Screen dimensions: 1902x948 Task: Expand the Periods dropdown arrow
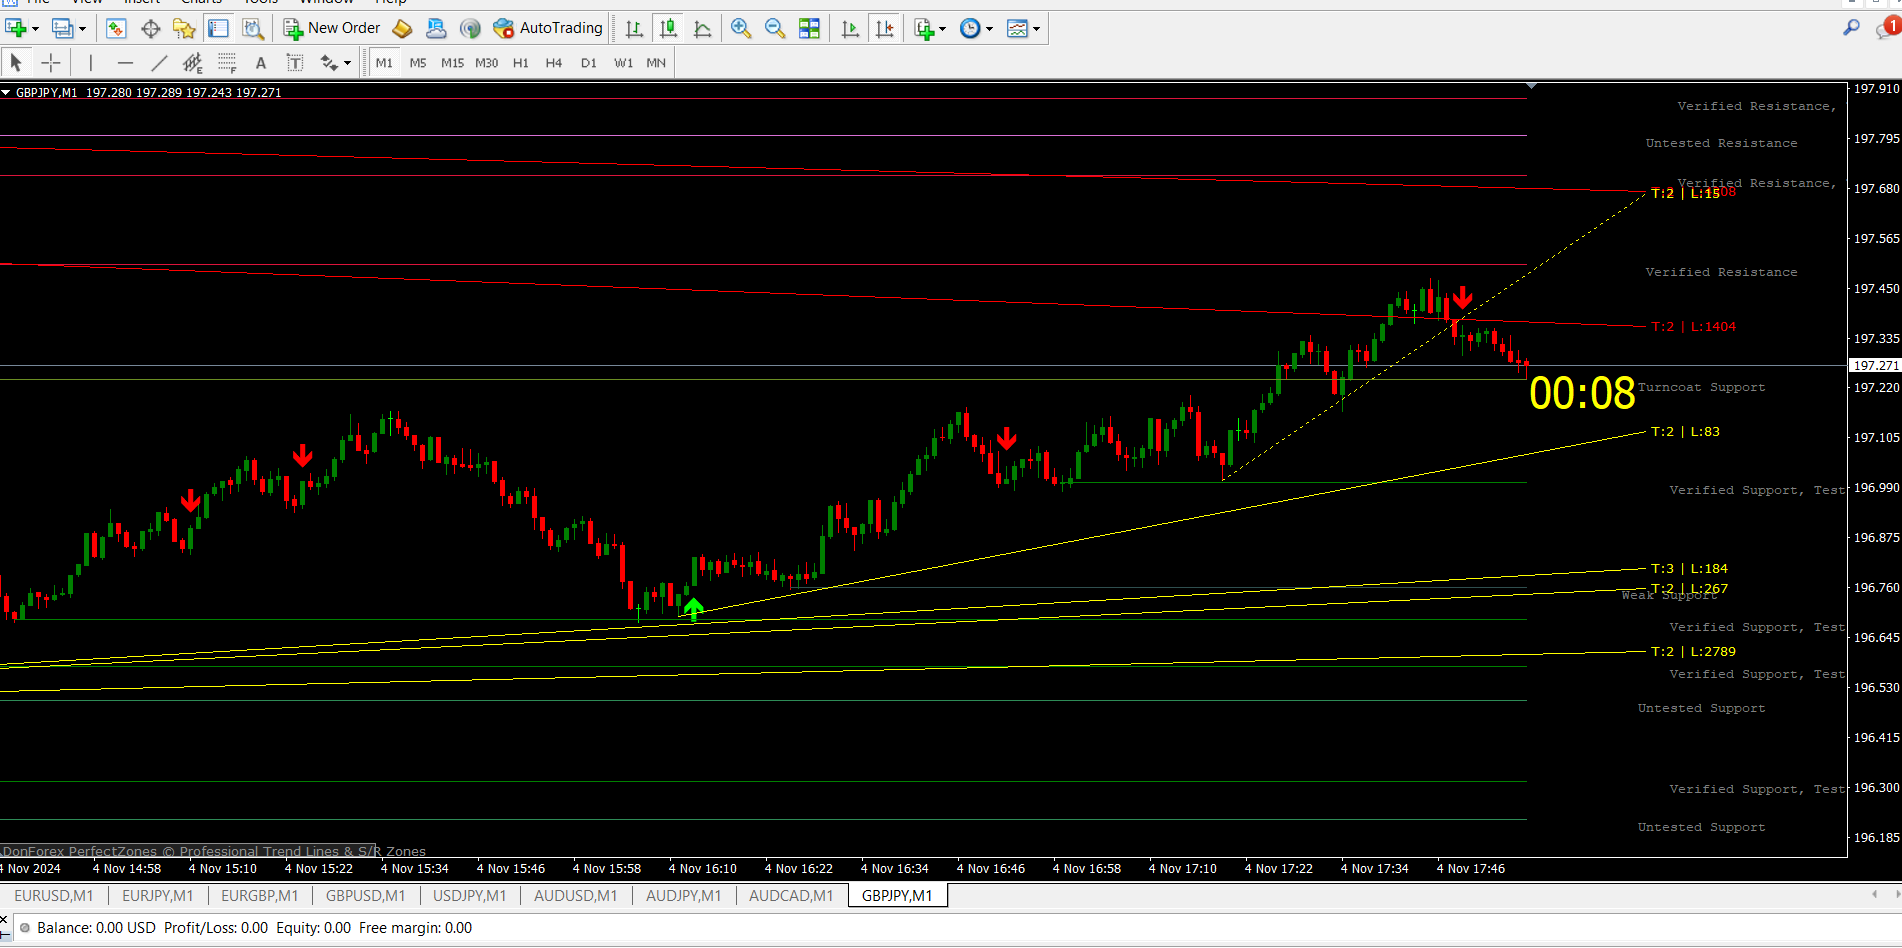(989, 29)
